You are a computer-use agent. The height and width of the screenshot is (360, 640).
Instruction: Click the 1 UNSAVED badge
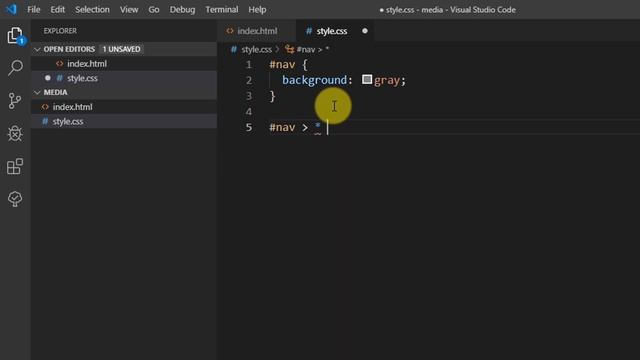click(x=121, y=49)
